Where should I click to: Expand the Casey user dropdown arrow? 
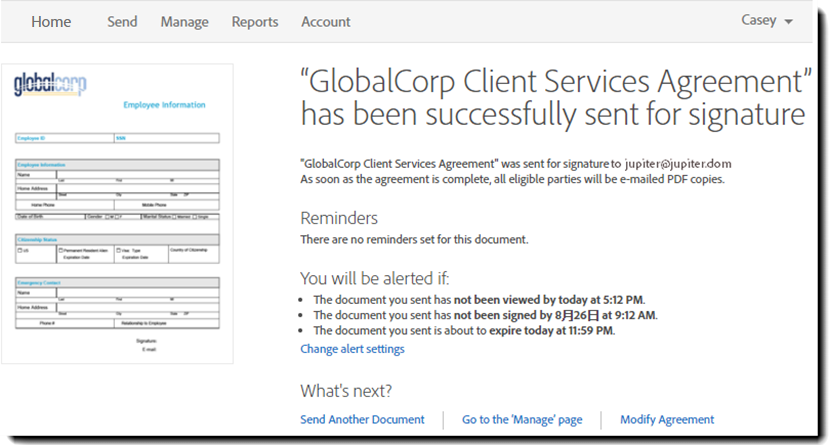click(788, 22)
